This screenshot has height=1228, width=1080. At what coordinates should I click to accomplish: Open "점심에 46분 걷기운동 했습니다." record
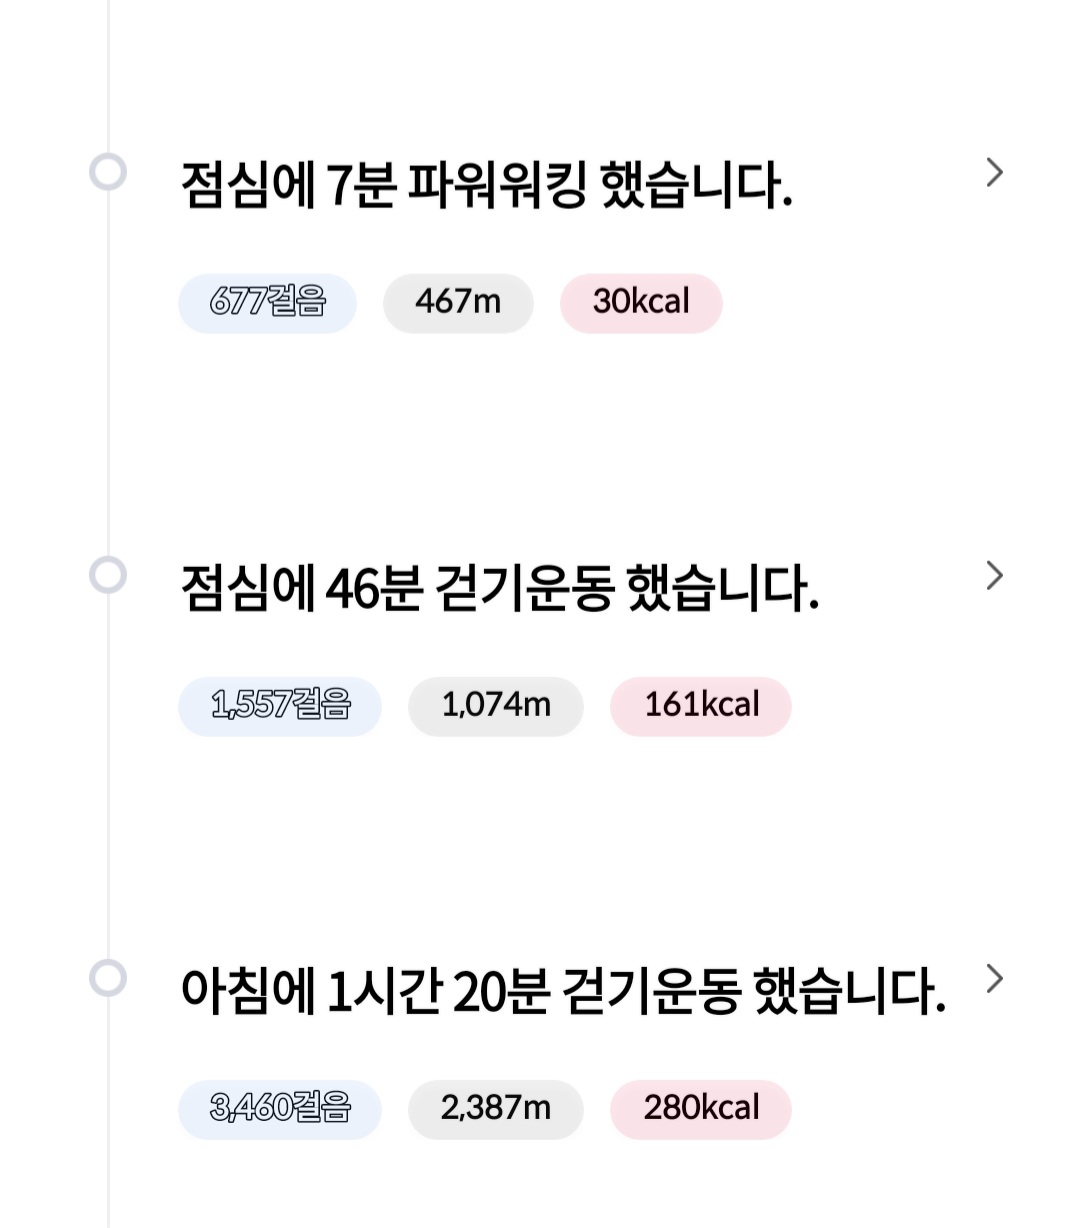tap(499, 589)
